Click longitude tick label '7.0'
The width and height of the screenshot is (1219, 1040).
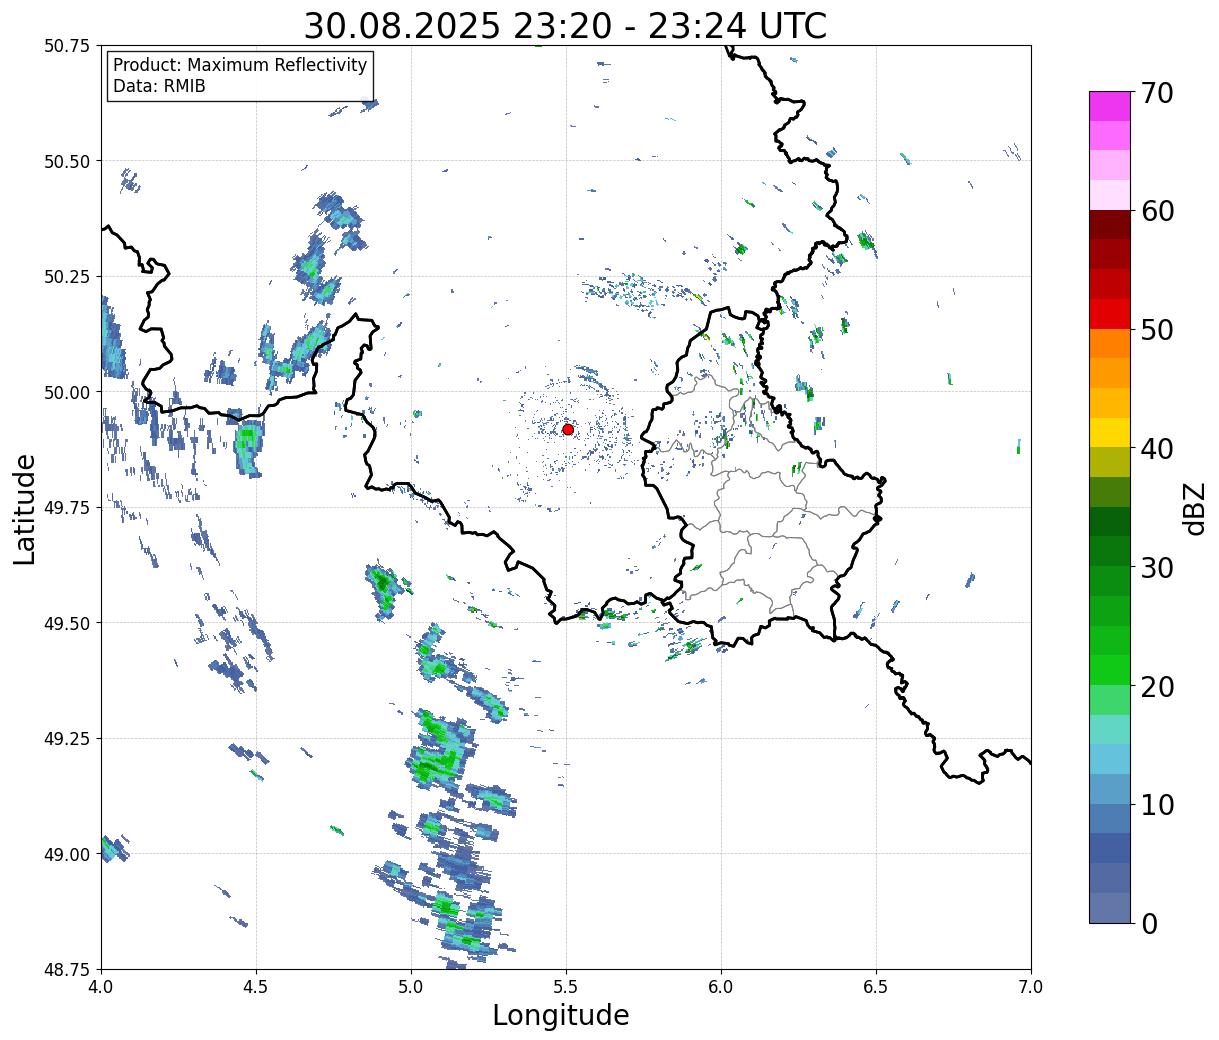[x=1031, y=987]
